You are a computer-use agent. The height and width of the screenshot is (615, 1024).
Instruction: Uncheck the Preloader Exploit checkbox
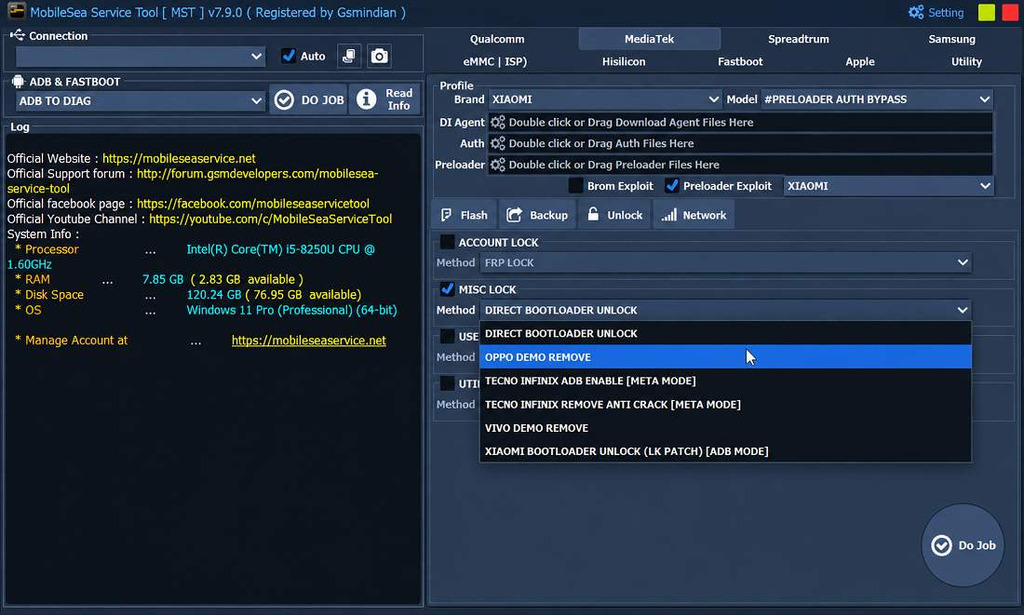671,186
